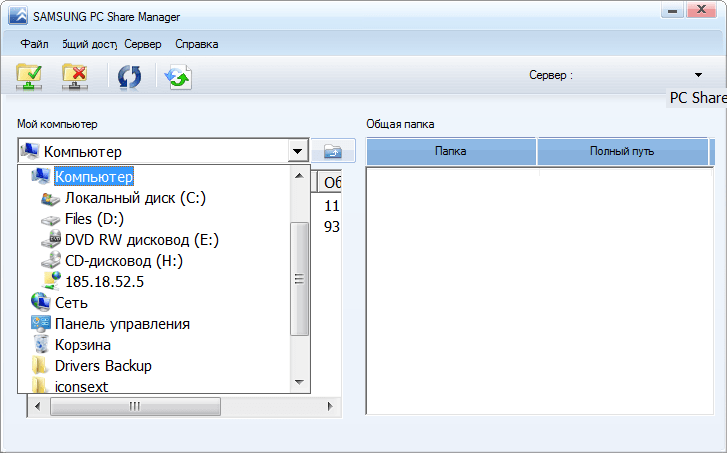Click the green sync document toolbar icon
Viewport: 727px width, 453px height.
179,77
